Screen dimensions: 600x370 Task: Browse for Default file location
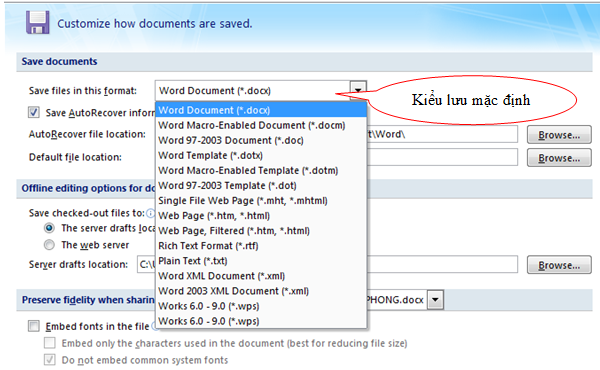[559, 158]
